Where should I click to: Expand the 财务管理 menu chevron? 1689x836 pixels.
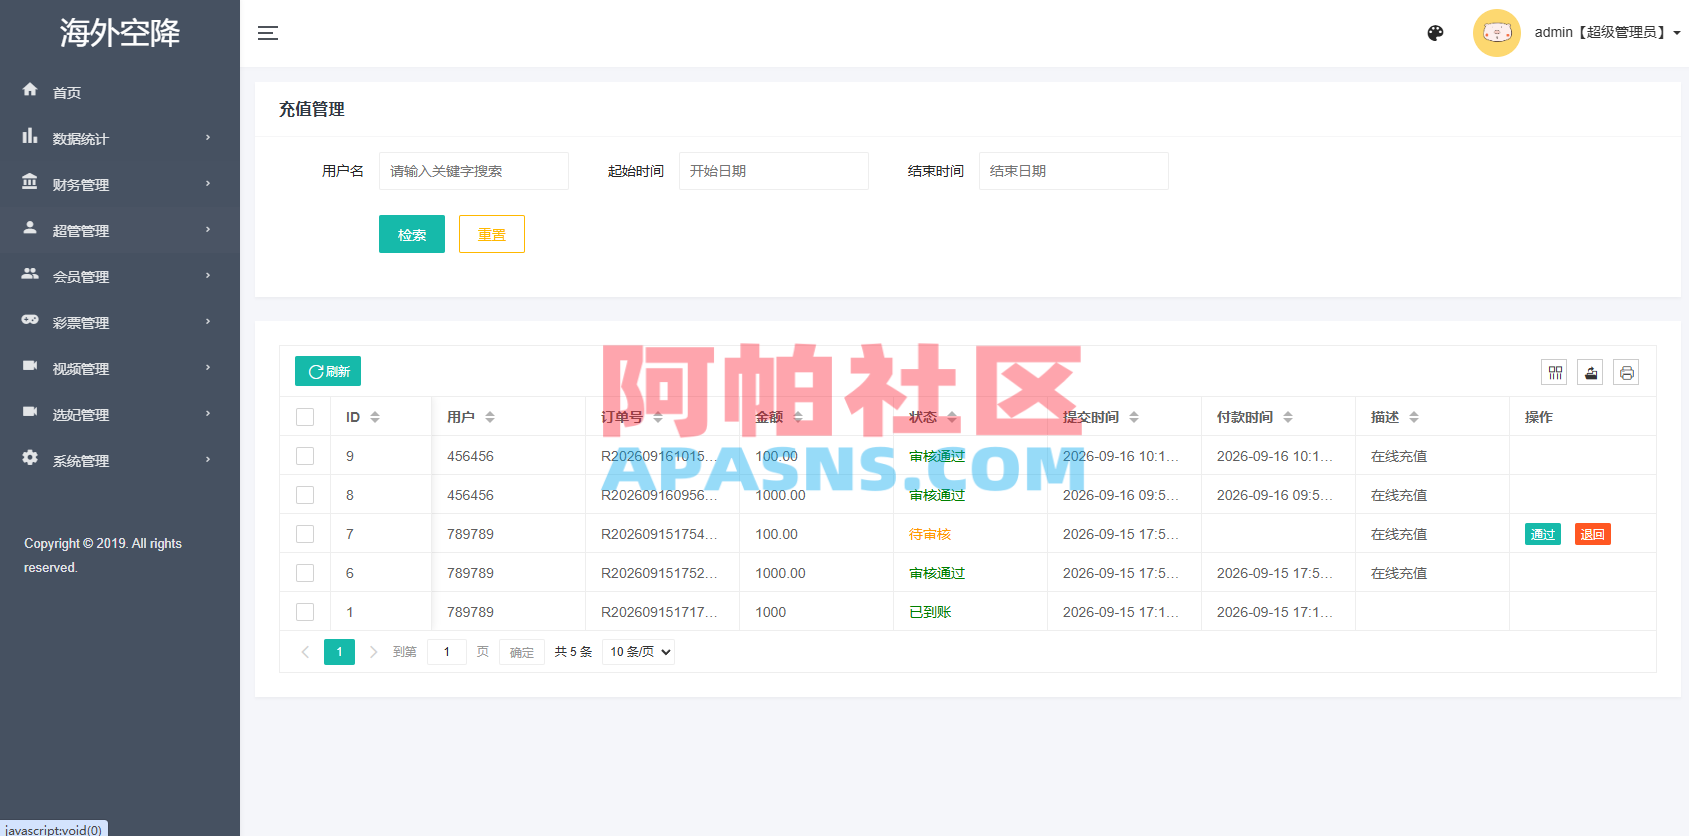click(208, 184)
